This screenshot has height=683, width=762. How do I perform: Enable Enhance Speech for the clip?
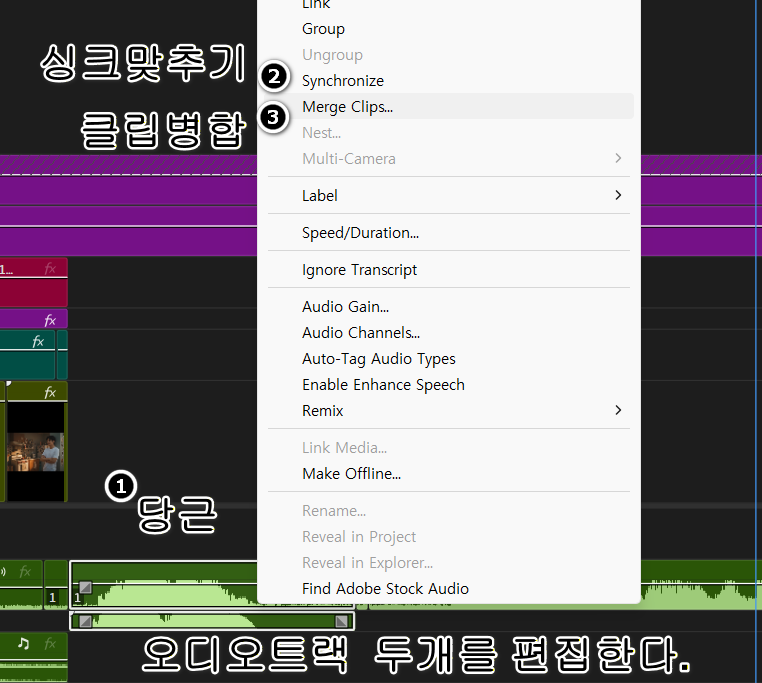pyautogui.click(x=383, y=385)
